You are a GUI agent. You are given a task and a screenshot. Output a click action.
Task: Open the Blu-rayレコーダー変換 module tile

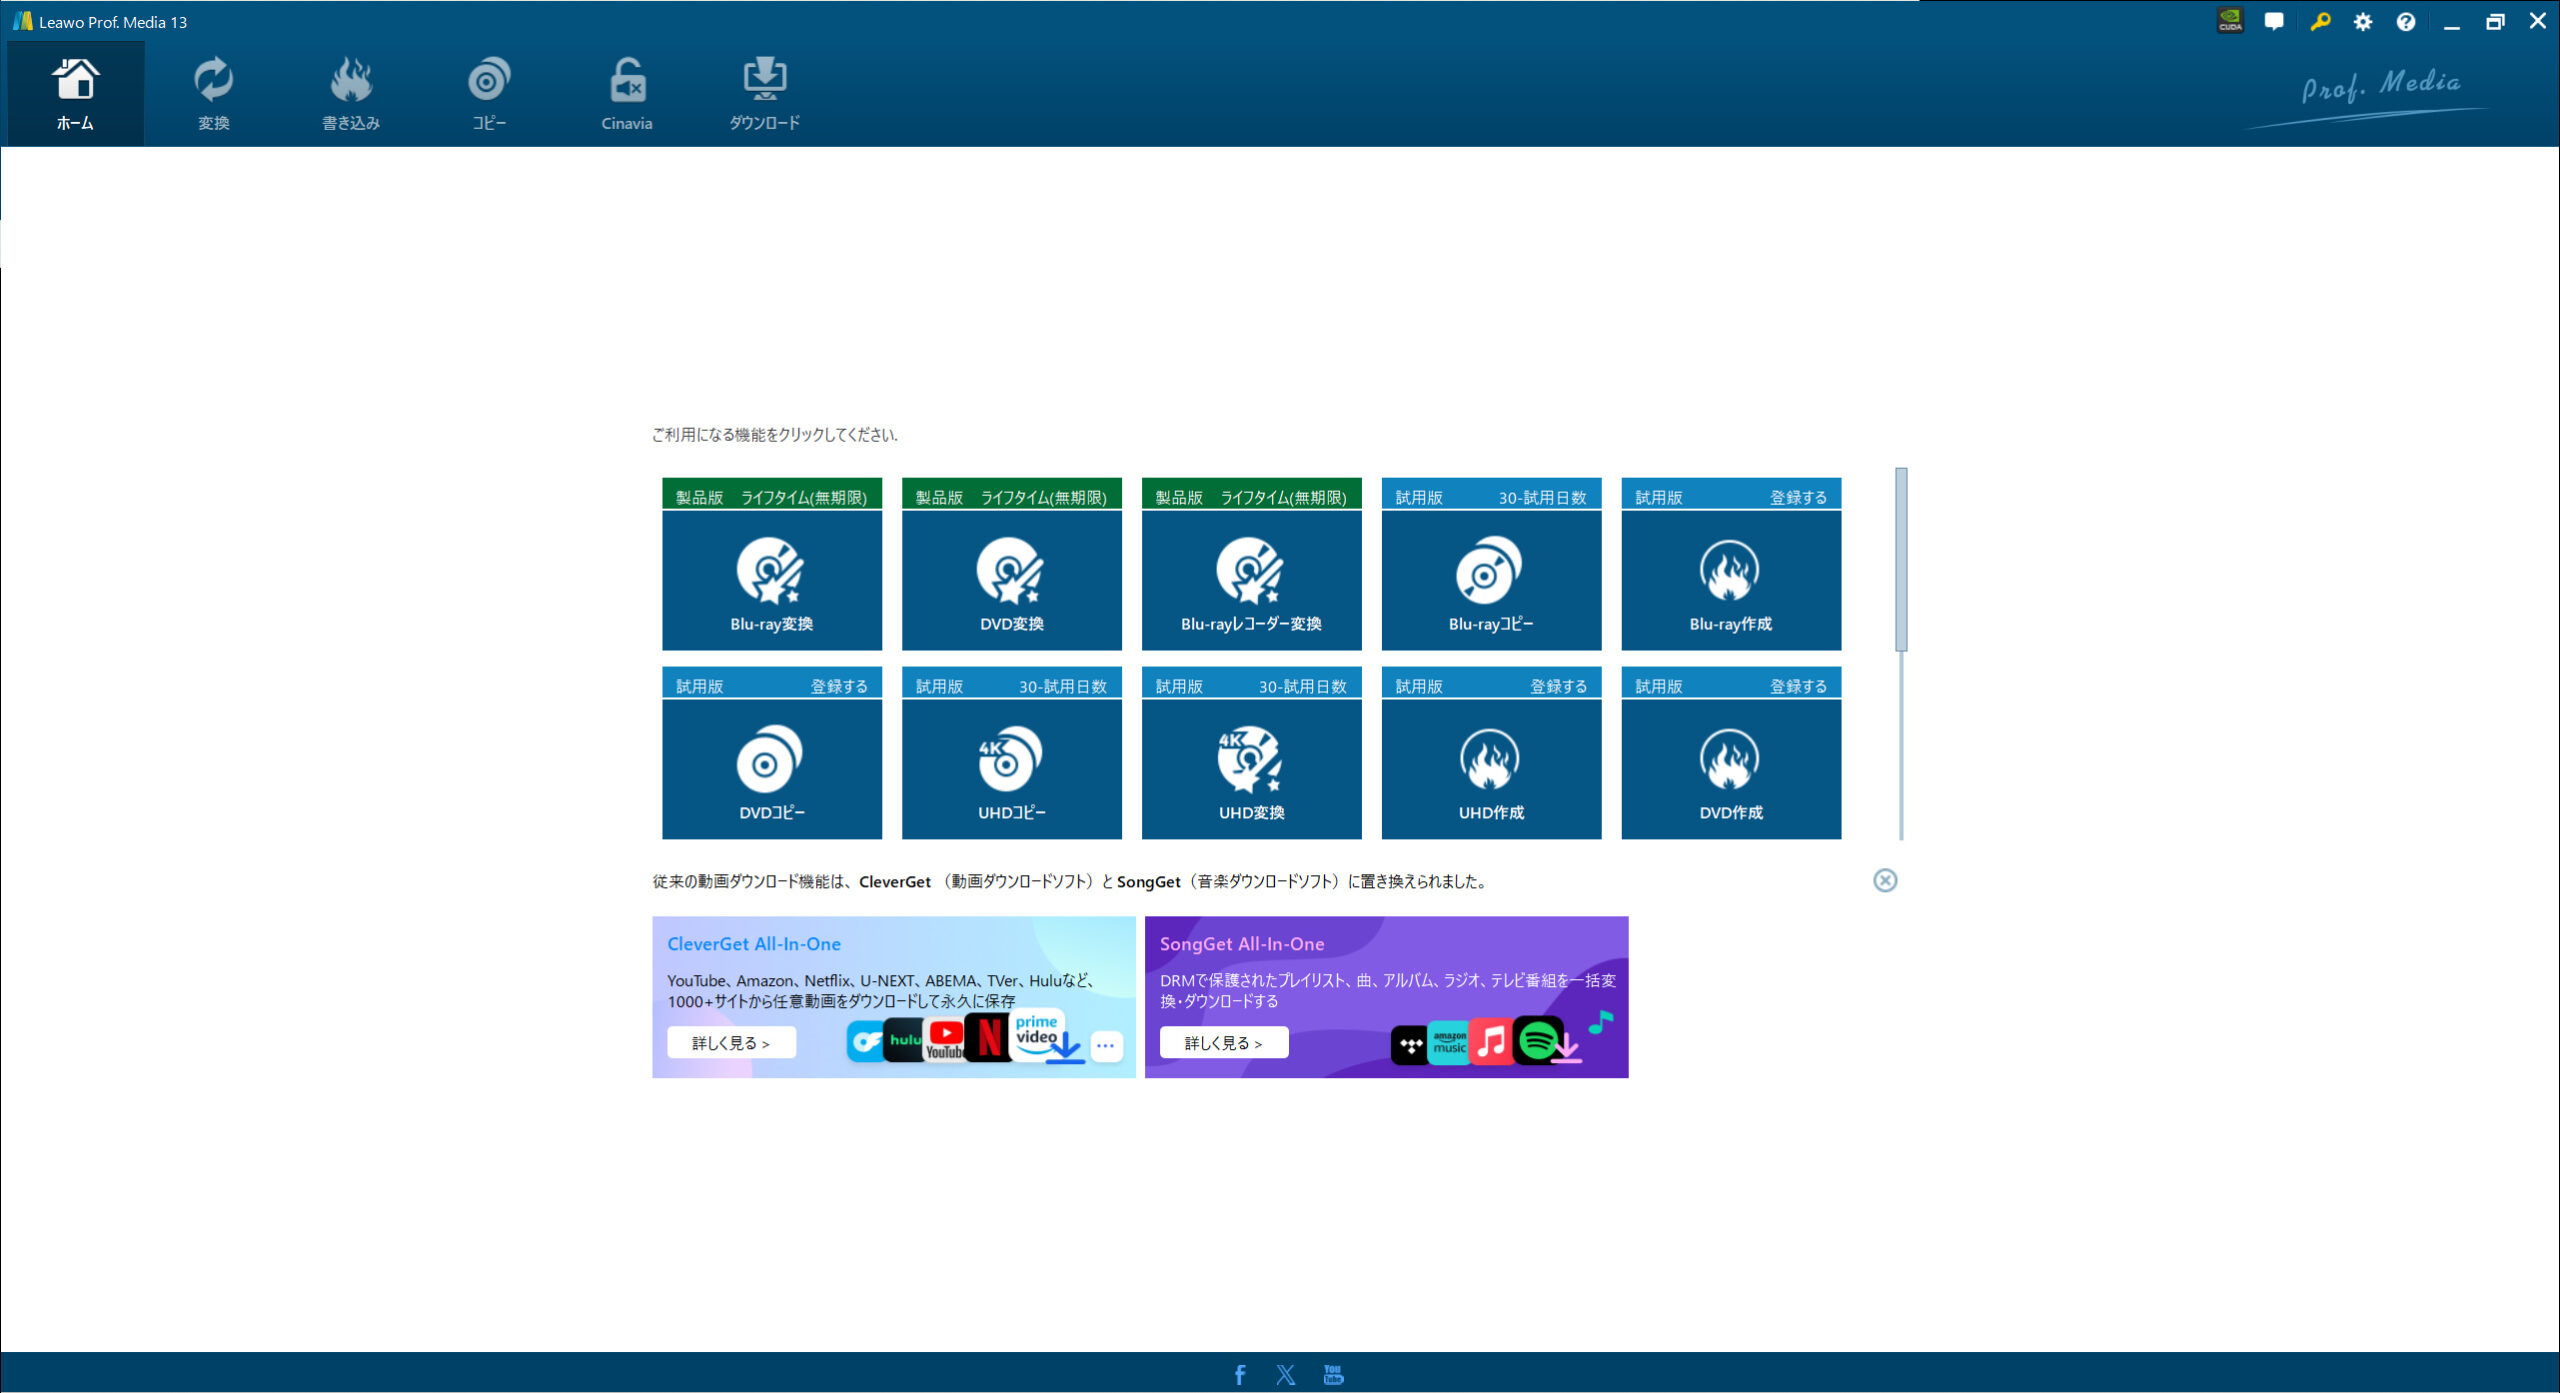[x=1252, y=580]
